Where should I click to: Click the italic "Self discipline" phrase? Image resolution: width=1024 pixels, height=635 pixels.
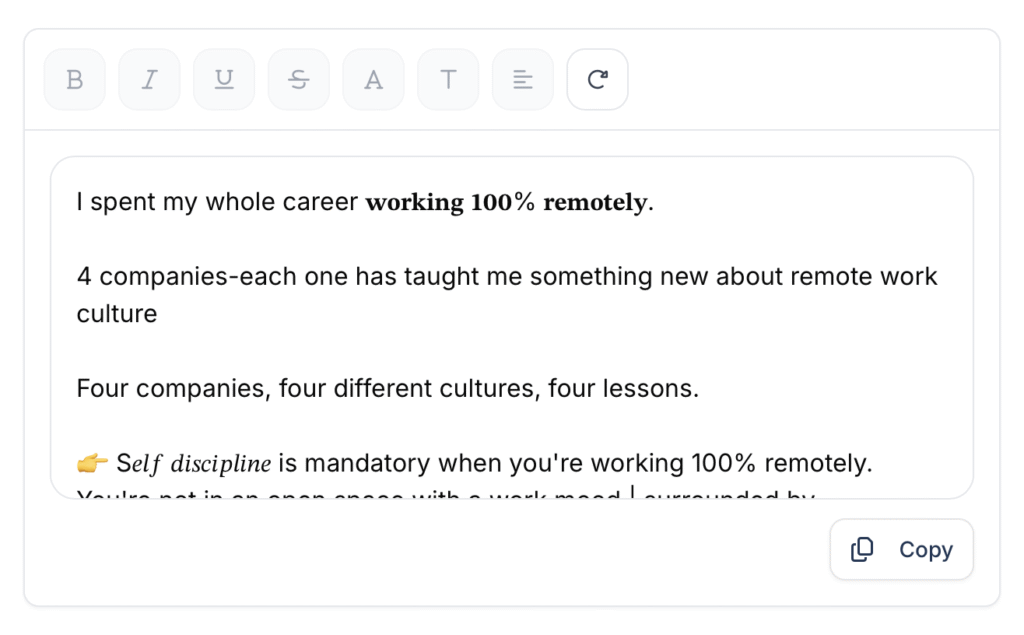tap(194, 464)
